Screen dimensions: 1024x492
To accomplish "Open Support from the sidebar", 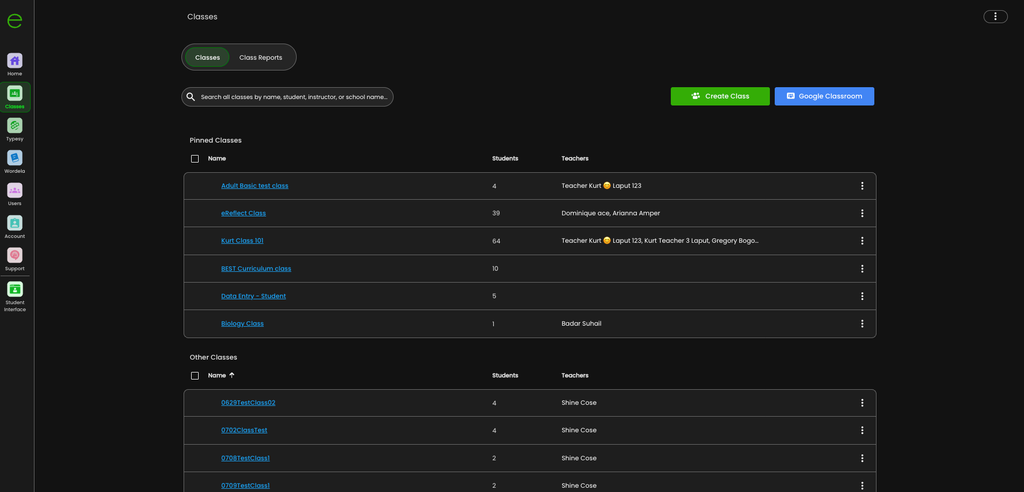I will [14, 259].
